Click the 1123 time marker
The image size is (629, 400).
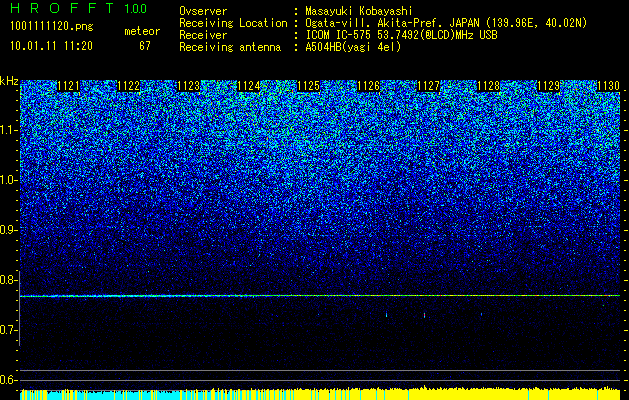pos(189,86)
